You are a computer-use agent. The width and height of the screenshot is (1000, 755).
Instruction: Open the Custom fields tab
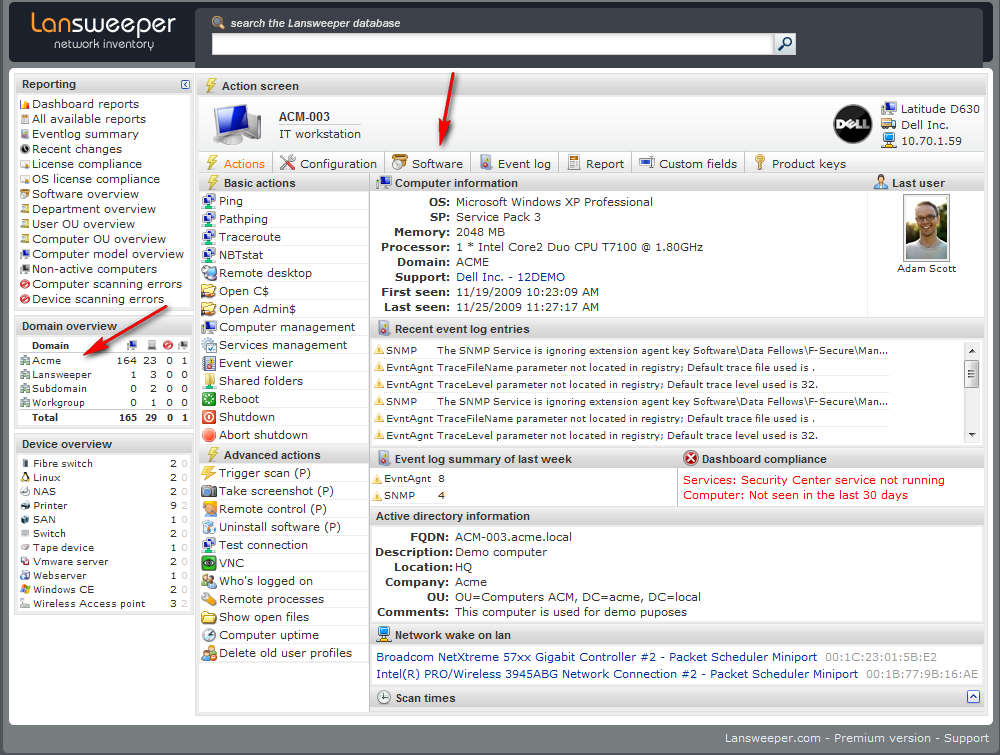pos(689,163)
